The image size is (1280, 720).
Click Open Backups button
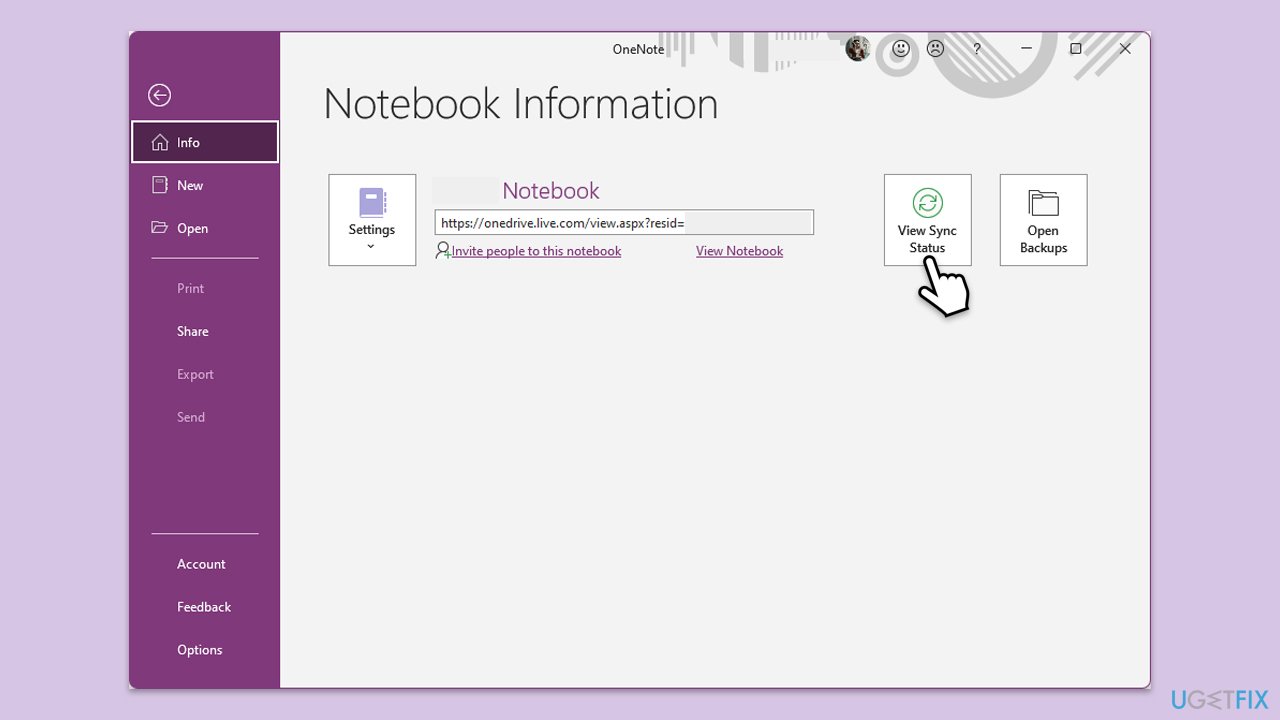click(1043, 220)
